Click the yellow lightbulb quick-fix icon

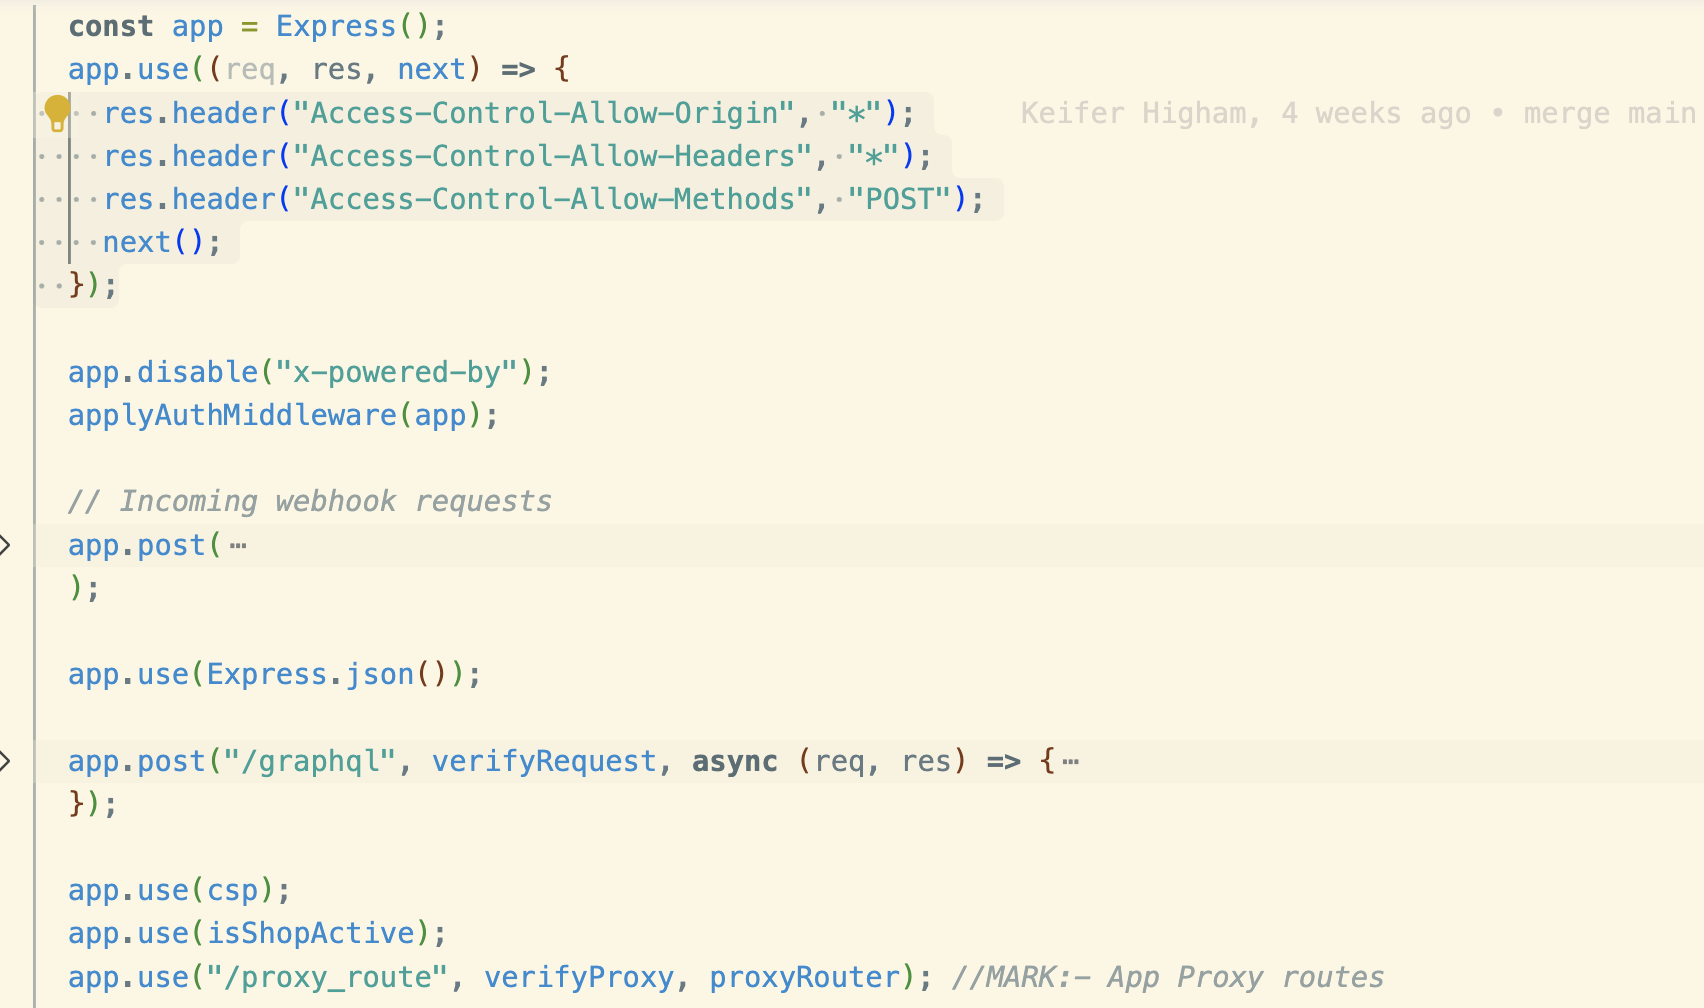point(57,113)
